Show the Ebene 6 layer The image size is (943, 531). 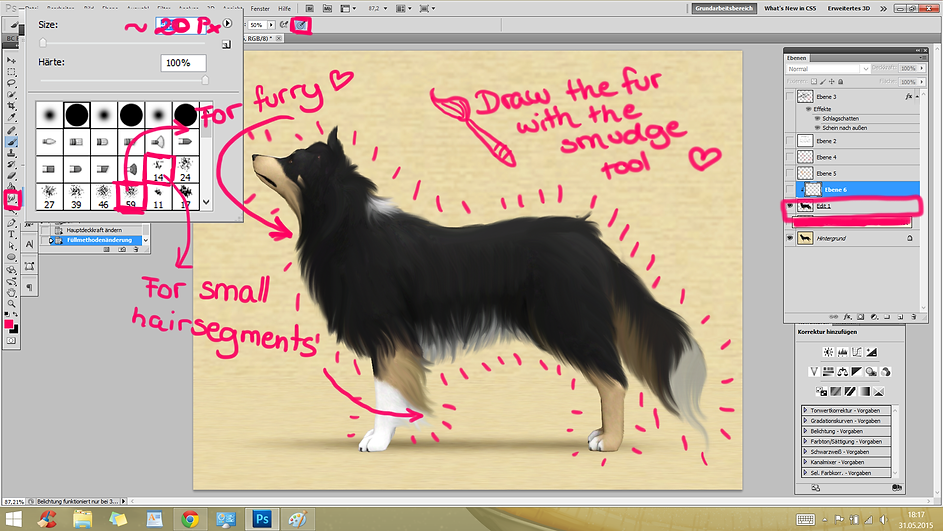pos(790,189)
